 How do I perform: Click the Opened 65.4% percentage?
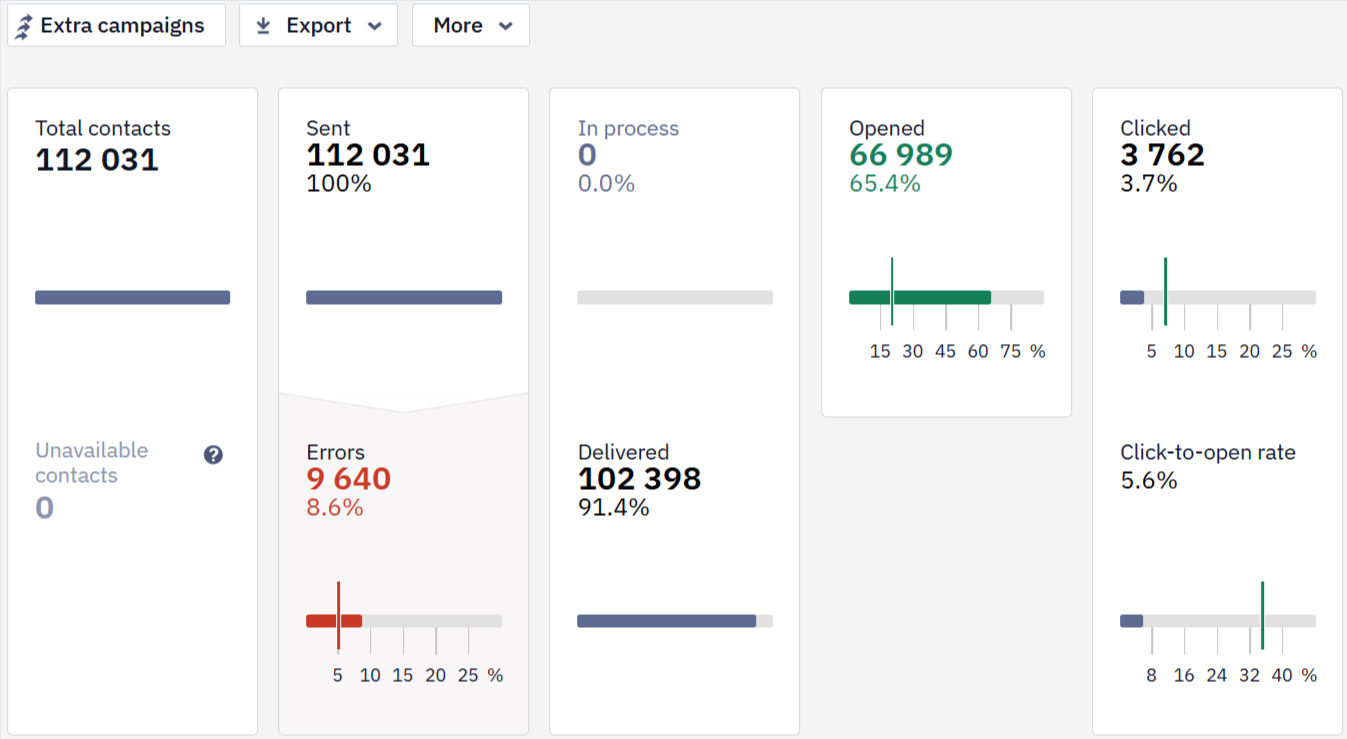(x=885, y=183)
